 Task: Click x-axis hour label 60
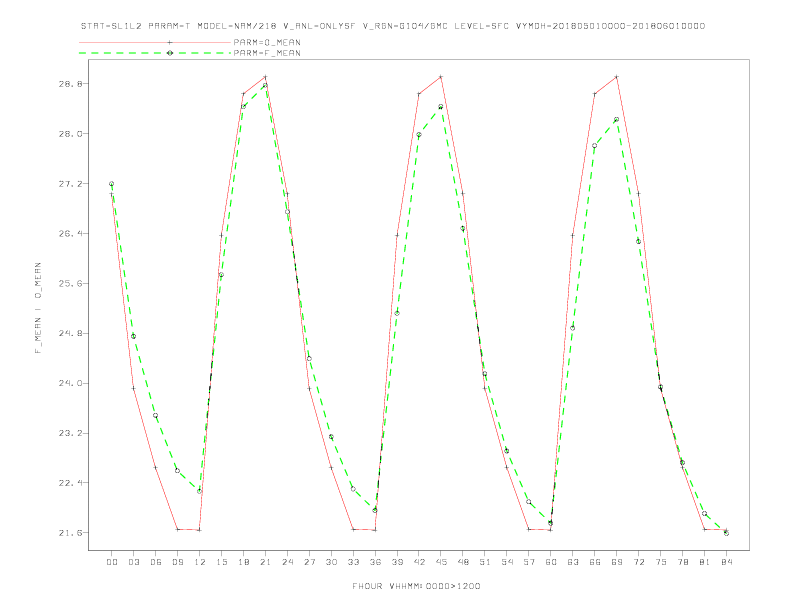coord(551,562)
